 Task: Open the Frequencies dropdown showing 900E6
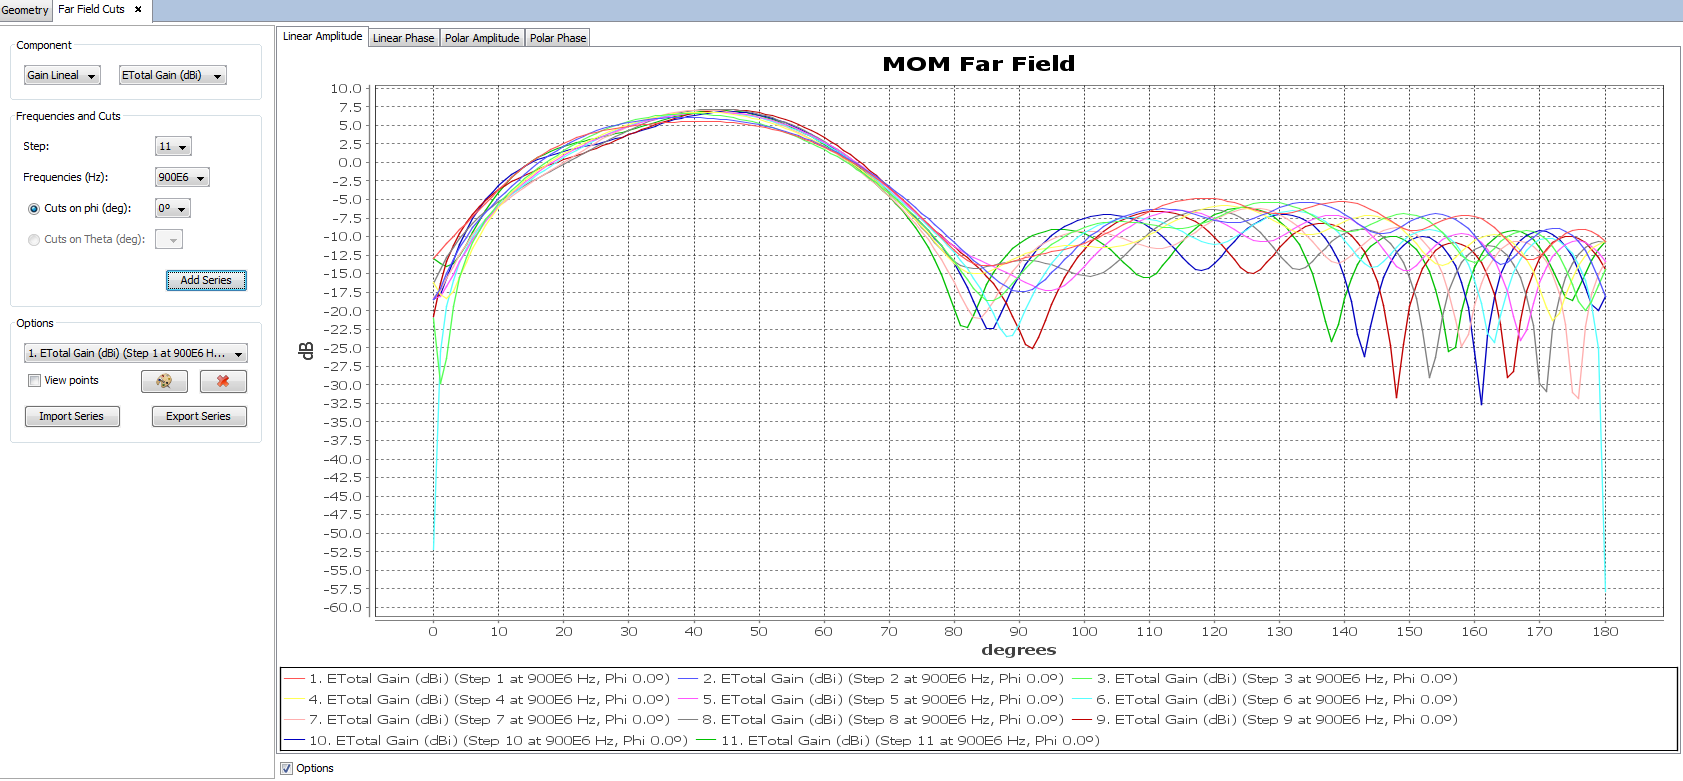pyautogui.click(x=182, y=177)
